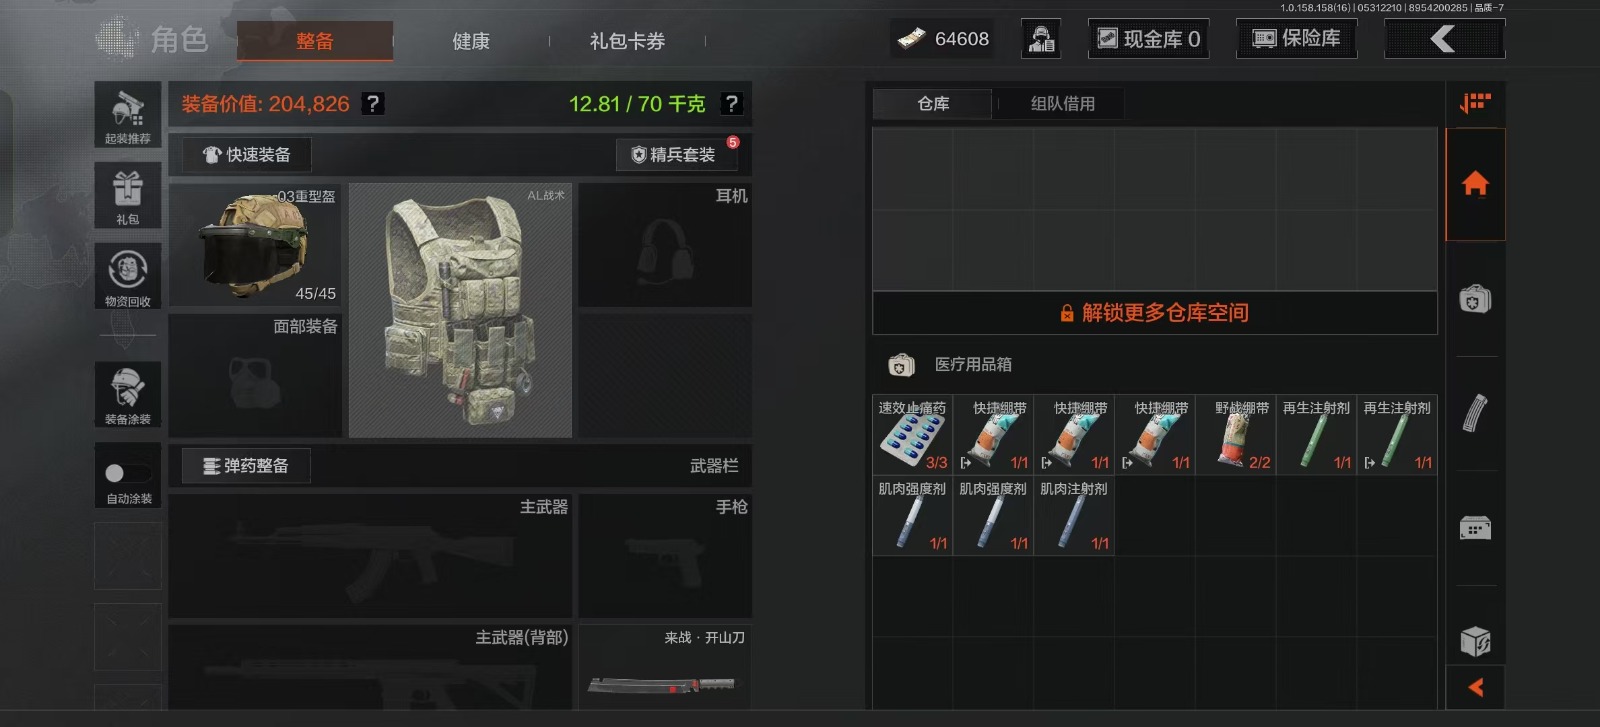
Task: Click the question mark beside 装备价值
Action: click(x=372, y=103)
